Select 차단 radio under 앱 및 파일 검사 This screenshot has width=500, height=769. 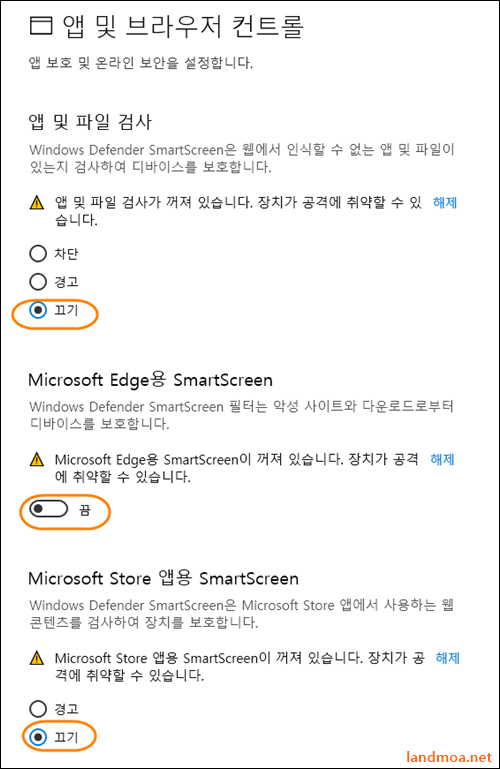(38, 254)
